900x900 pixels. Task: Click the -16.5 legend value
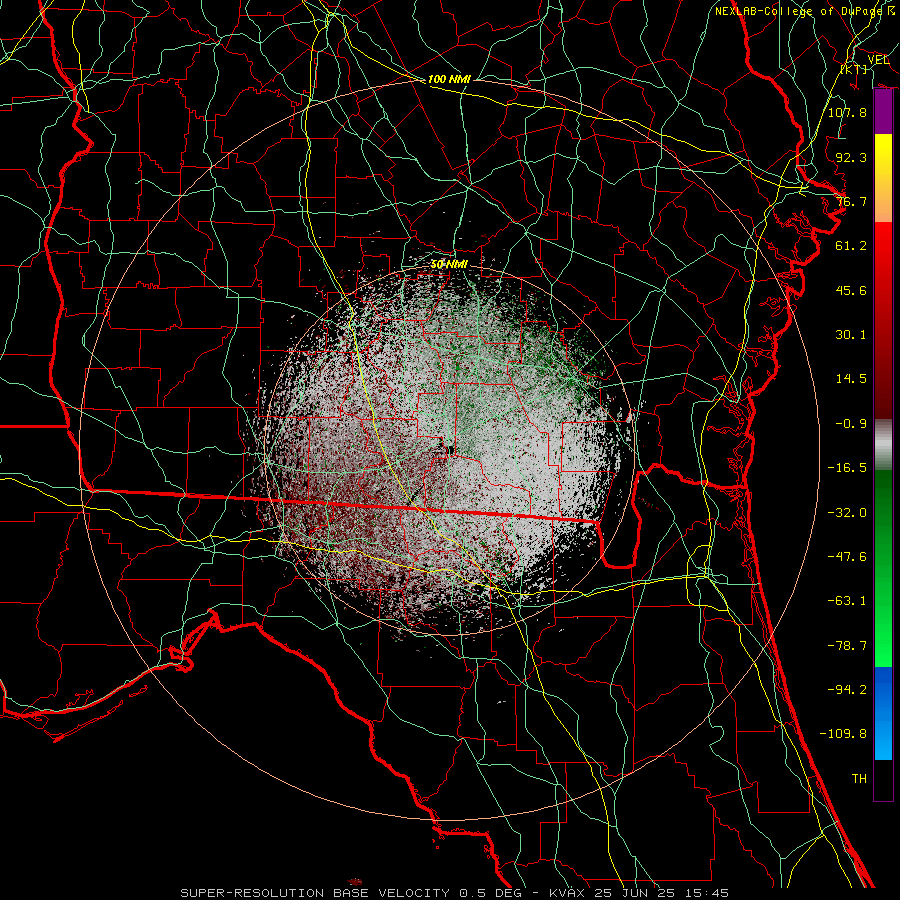(847, 468)
